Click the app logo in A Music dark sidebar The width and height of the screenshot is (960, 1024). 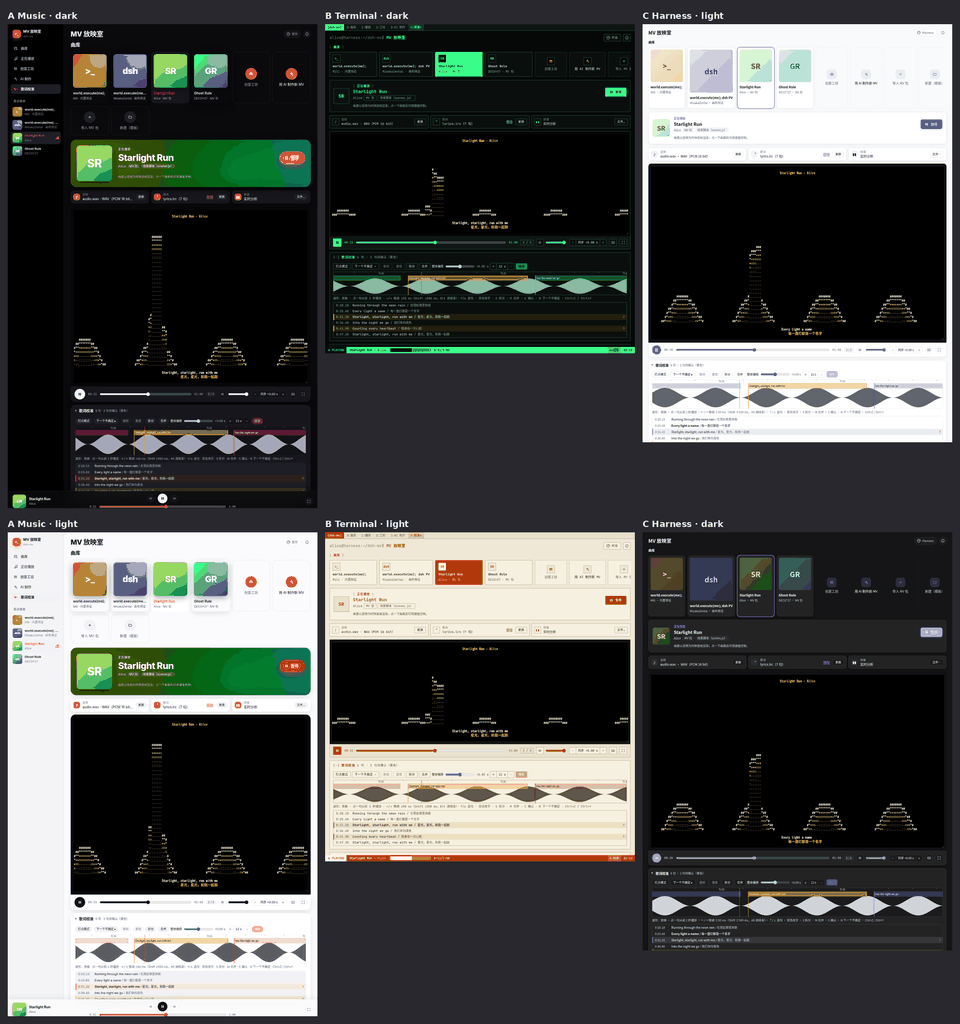click(17, 33)
